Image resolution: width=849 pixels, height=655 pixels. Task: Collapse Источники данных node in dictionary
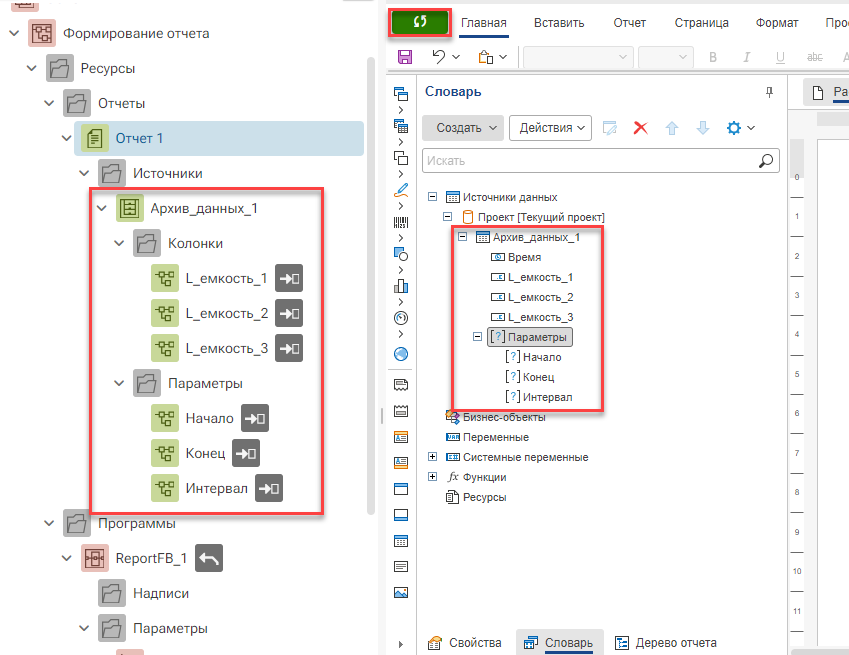point(432,197)
